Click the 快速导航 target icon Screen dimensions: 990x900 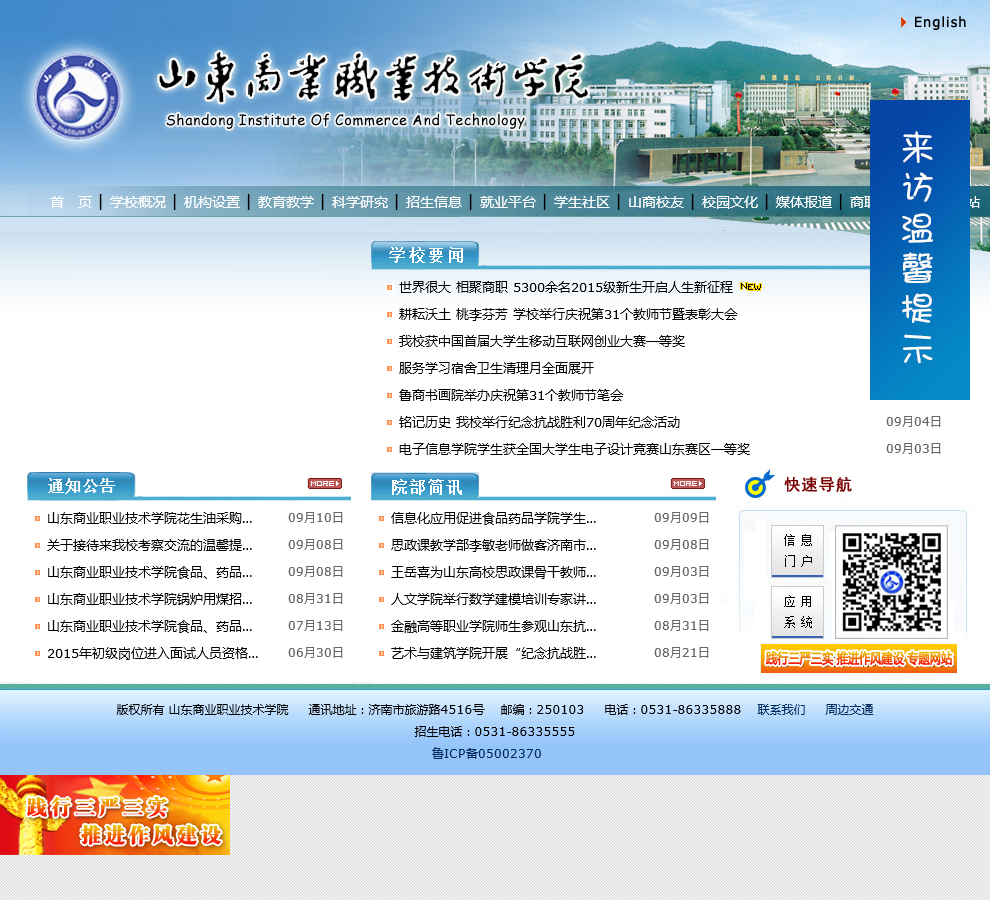758,484
